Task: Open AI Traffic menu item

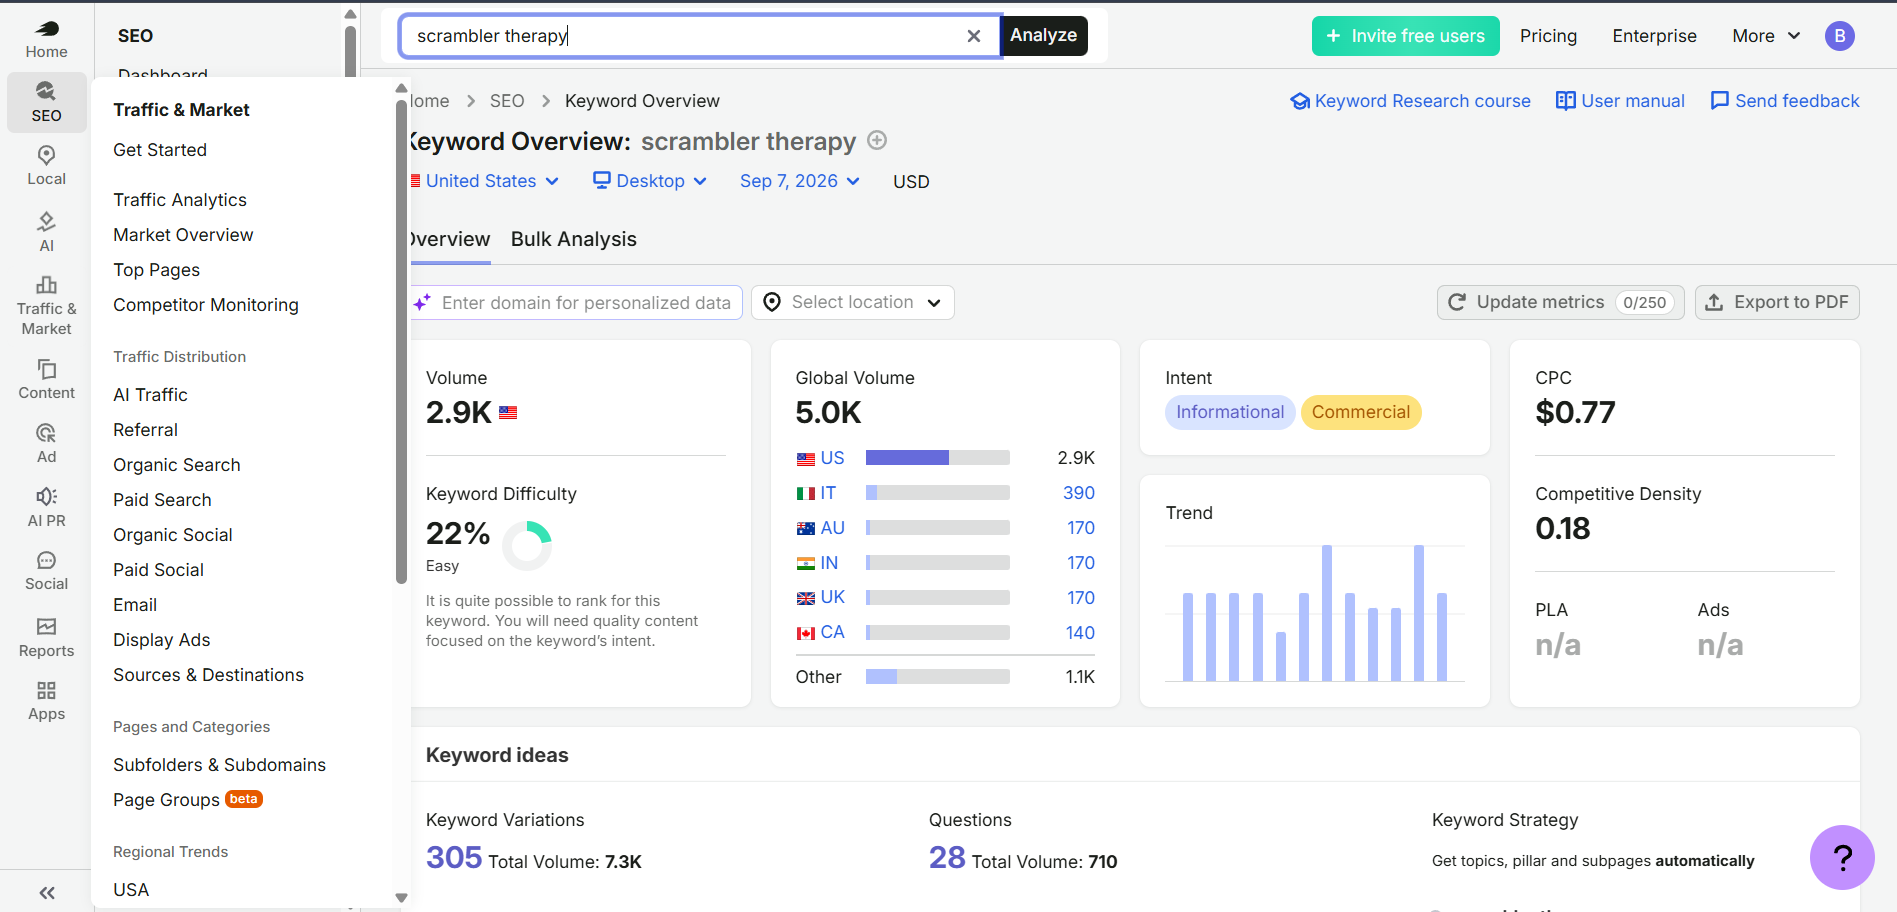Action: (150, 395)
